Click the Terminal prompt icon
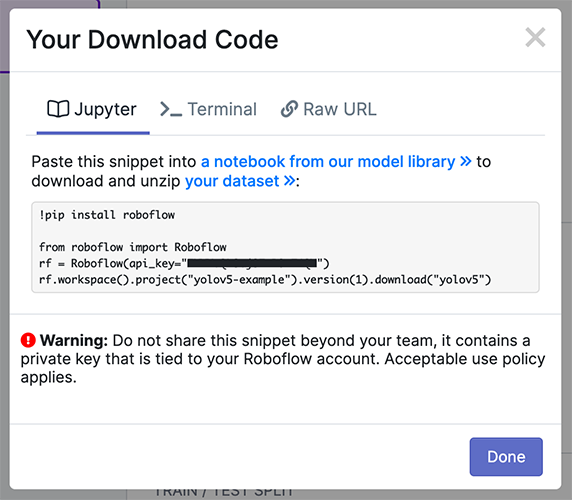 click(171, 109)
